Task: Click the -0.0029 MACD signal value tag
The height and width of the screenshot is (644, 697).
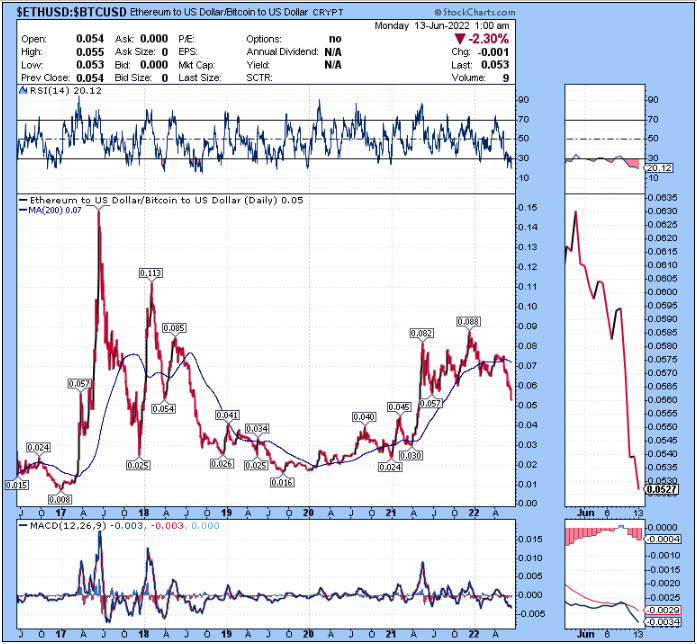Action: click(663, 610)
